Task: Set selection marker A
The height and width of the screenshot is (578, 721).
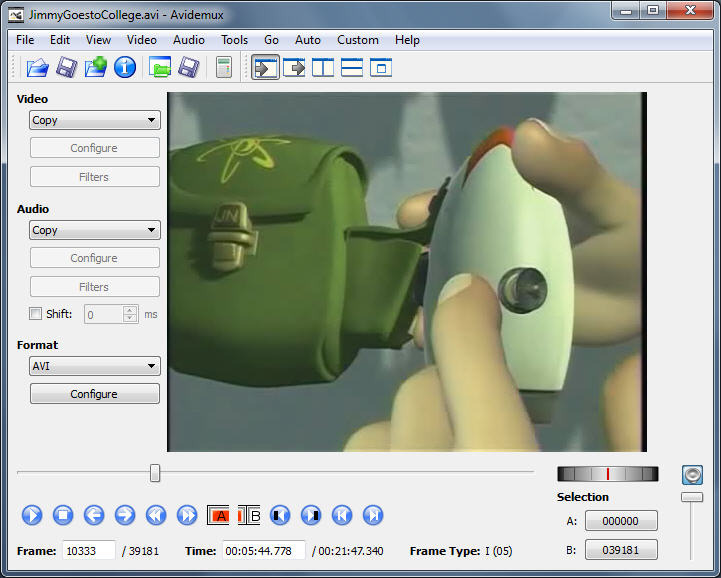Action: coord(218,515)
